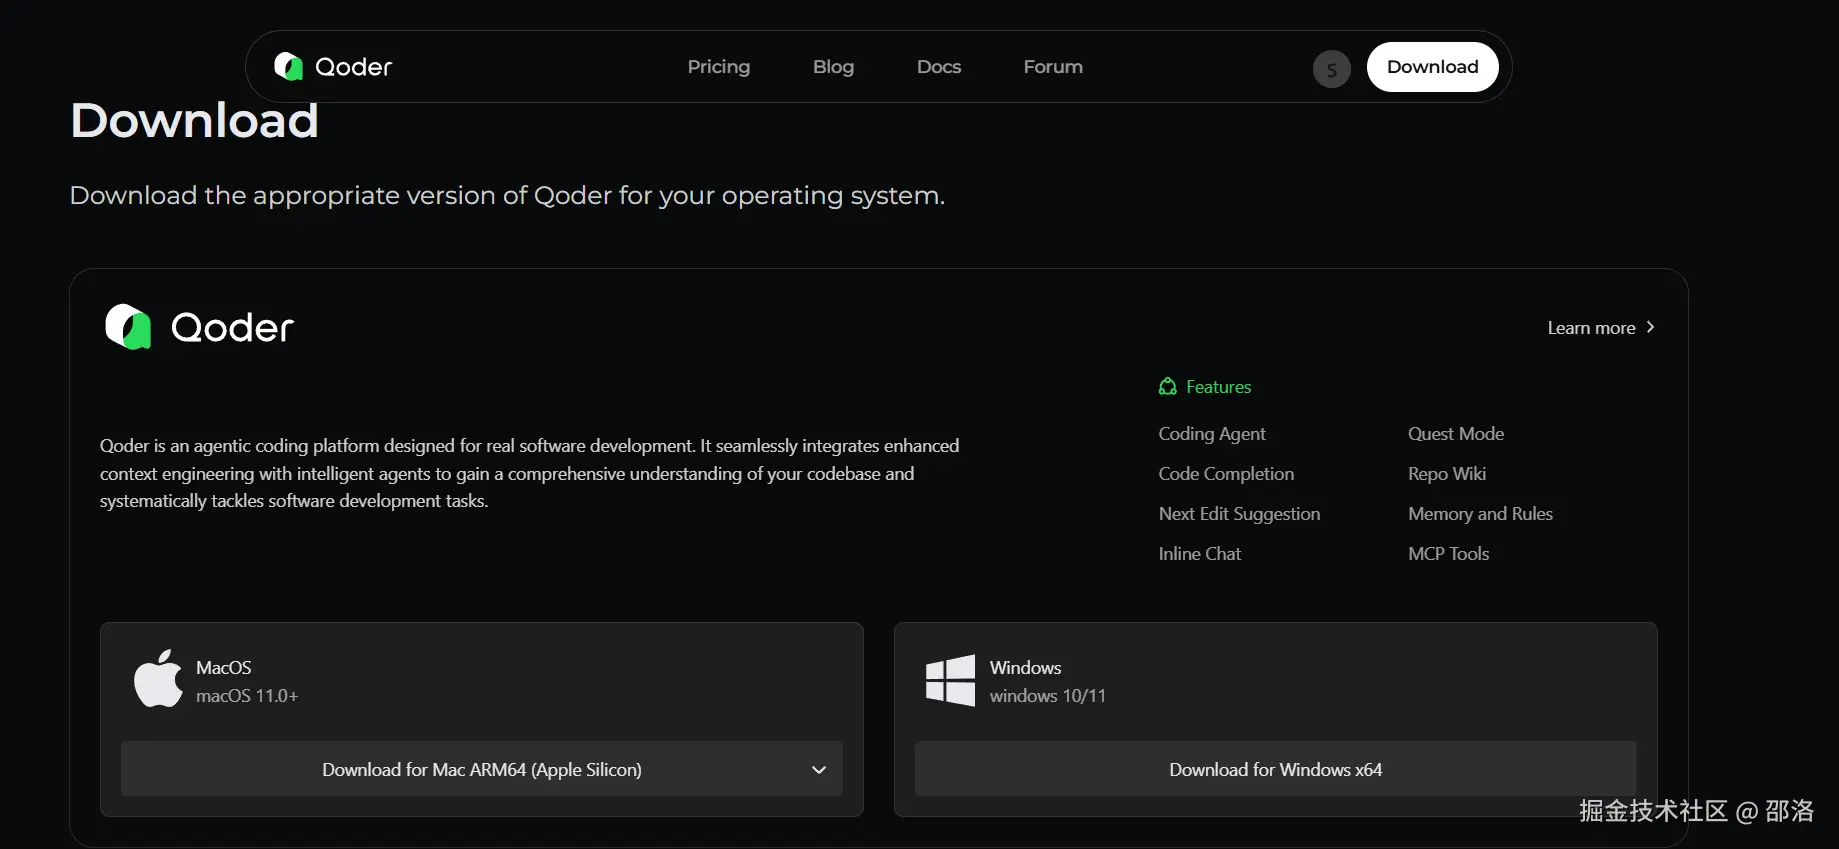Click the 'Download the appropriate version' subtitle
Screen dimensions: 1839x849
point(507,195)
